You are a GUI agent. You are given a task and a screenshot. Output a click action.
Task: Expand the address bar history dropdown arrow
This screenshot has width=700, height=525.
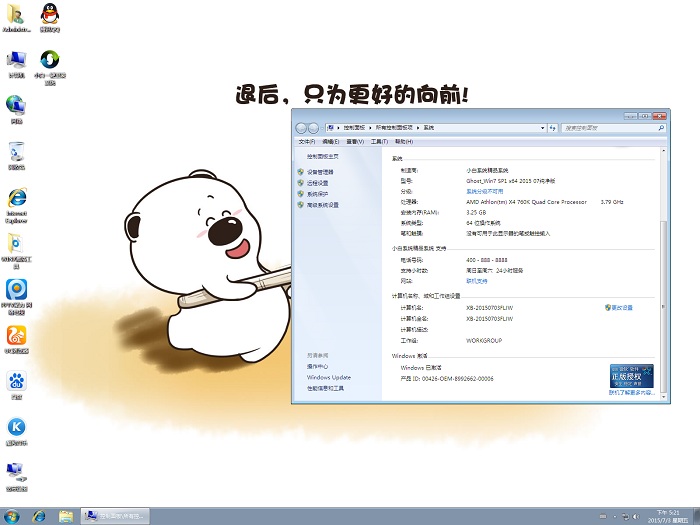click(x=545, y=128)
